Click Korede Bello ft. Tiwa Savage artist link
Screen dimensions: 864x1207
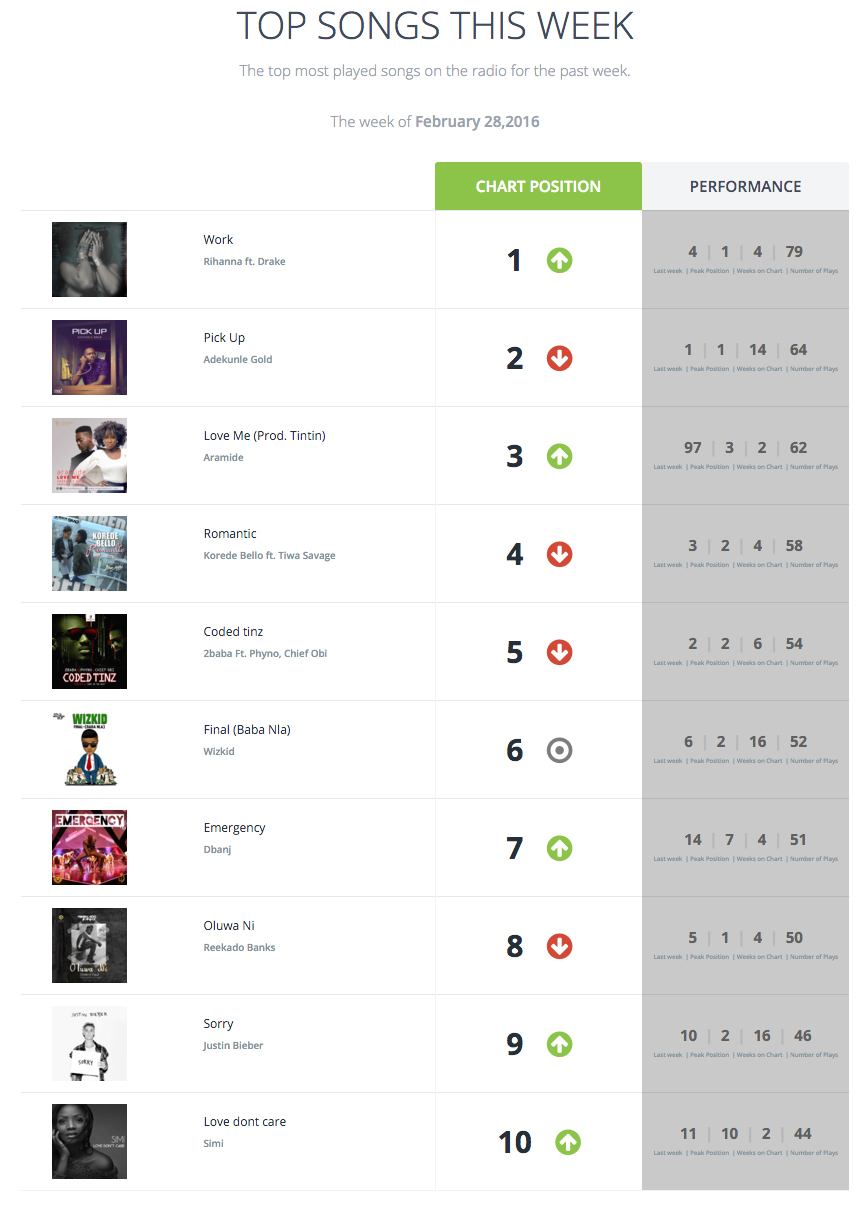pyautogui.click(x=269, y=556)
